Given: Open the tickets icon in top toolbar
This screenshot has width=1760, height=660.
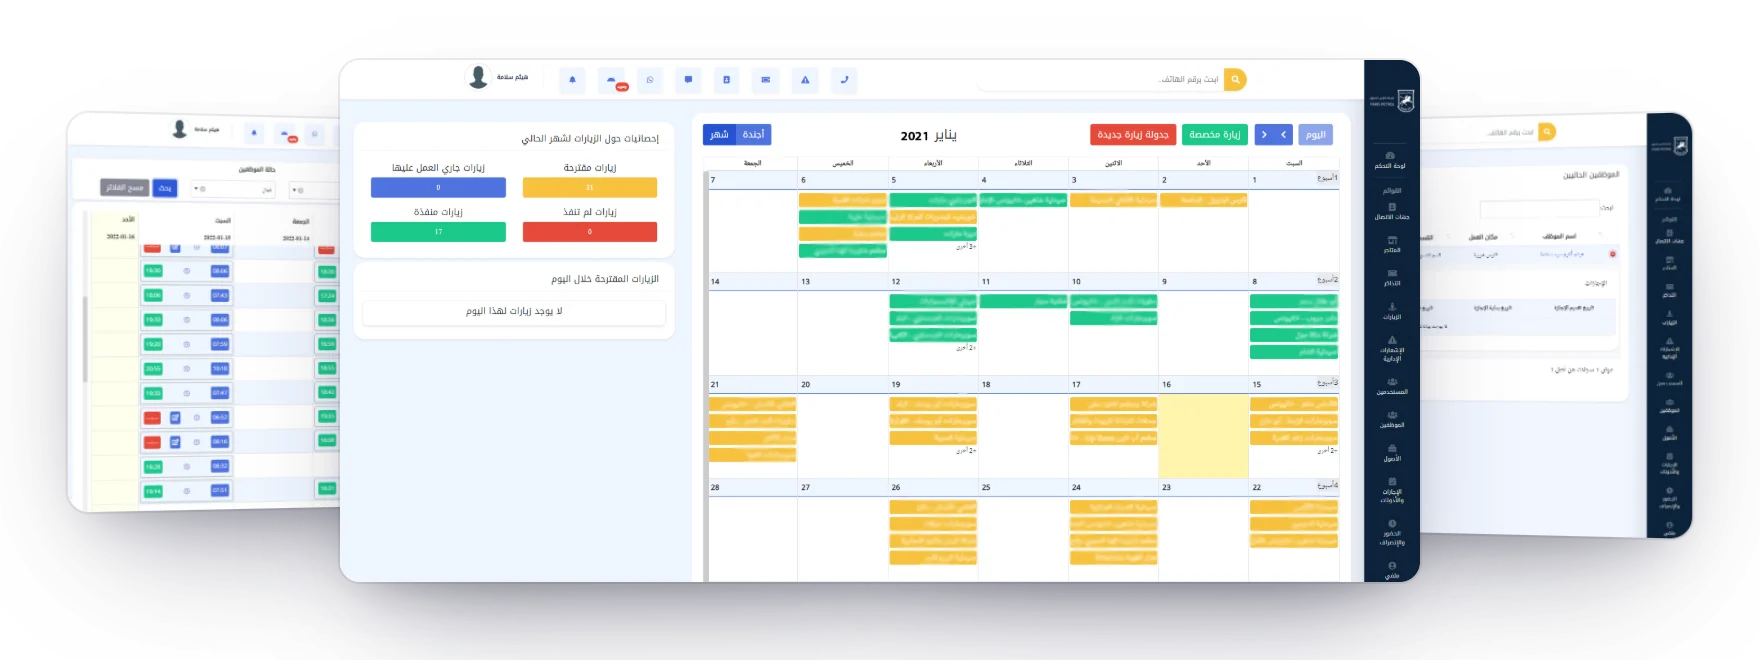Looking at the screenshot, I should [766, 80].
